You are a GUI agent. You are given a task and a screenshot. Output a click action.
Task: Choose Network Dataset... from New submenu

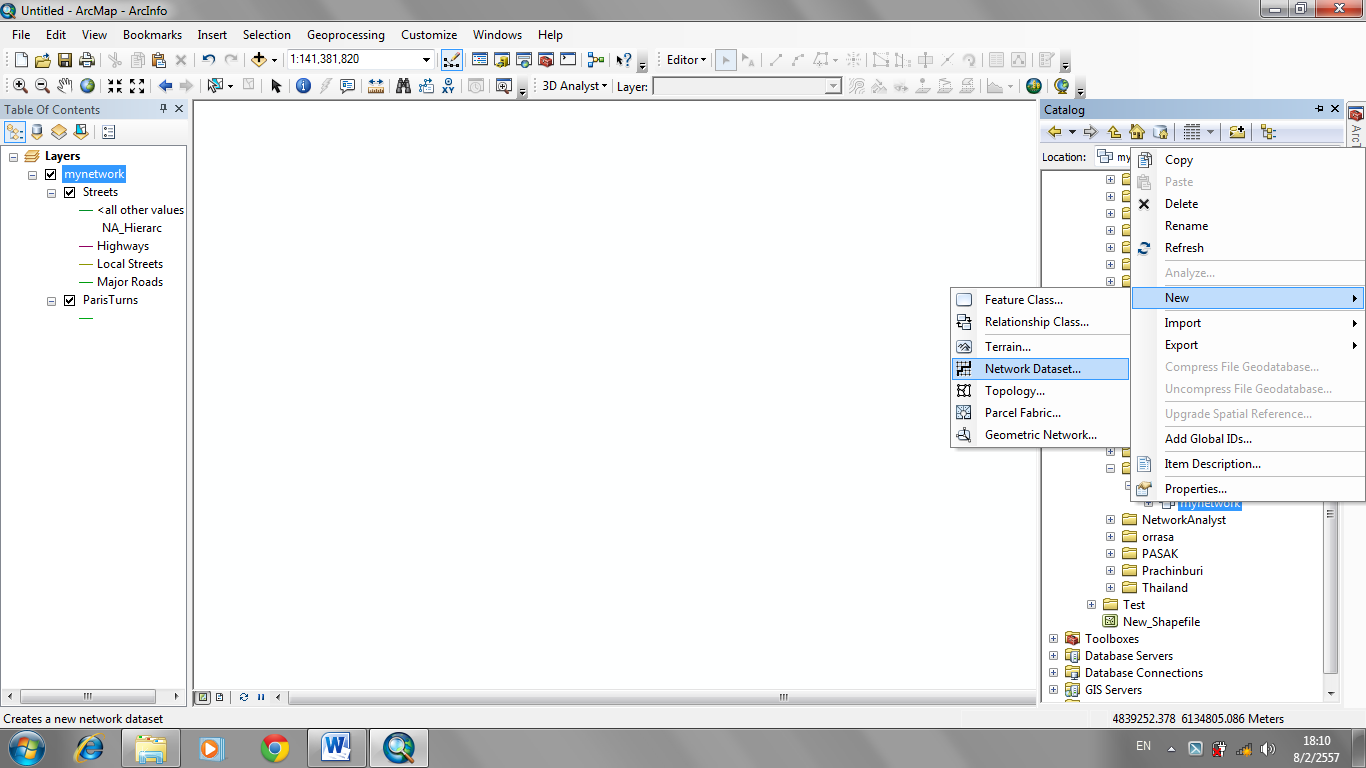[1040, 369]
